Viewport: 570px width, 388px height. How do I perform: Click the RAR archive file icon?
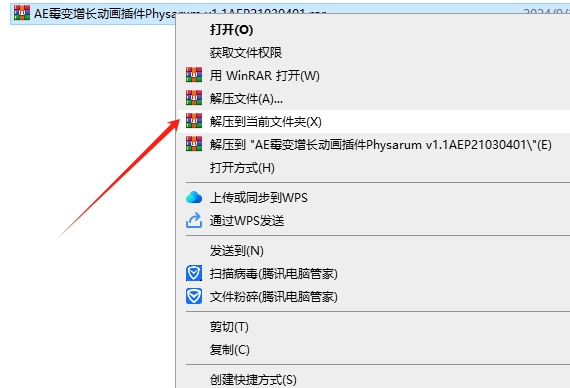coord(22,13)
